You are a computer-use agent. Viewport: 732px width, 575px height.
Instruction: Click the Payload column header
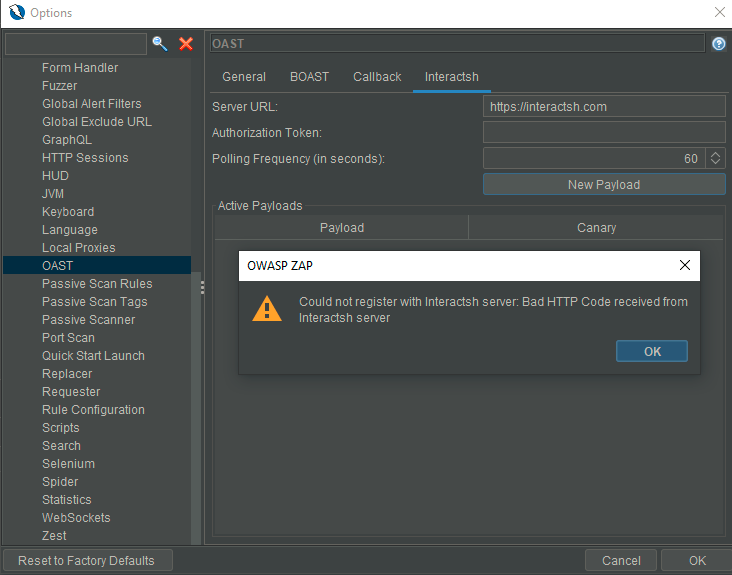coord(342,227)
